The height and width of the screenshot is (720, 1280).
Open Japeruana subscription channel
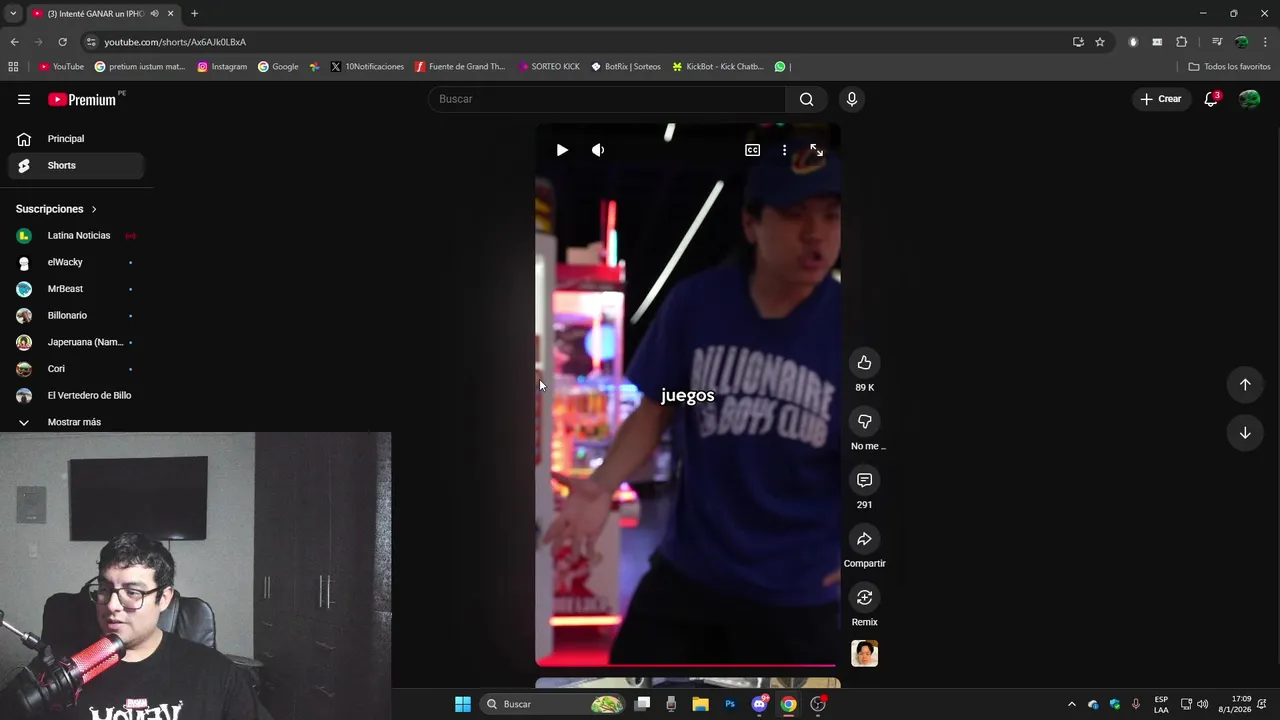pyautogui.click(x=76, y=342)
